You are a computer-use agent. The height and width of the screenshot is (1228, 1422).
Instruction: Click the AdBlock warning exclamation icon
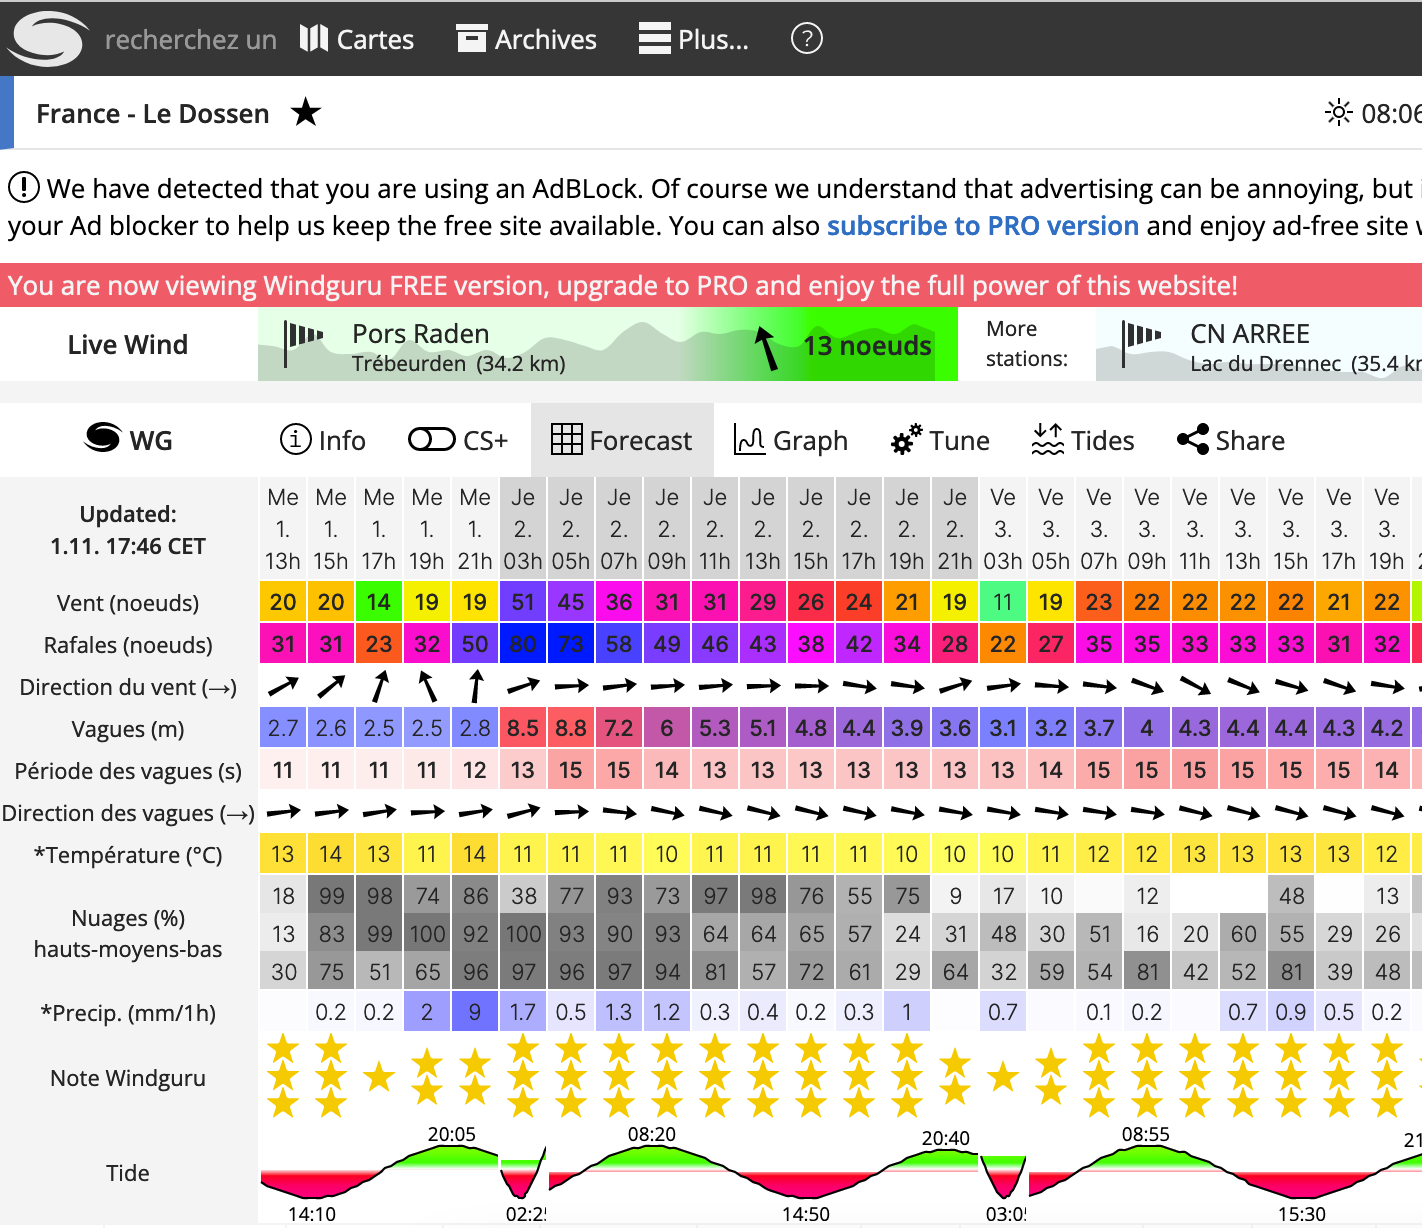coord(24,187)
